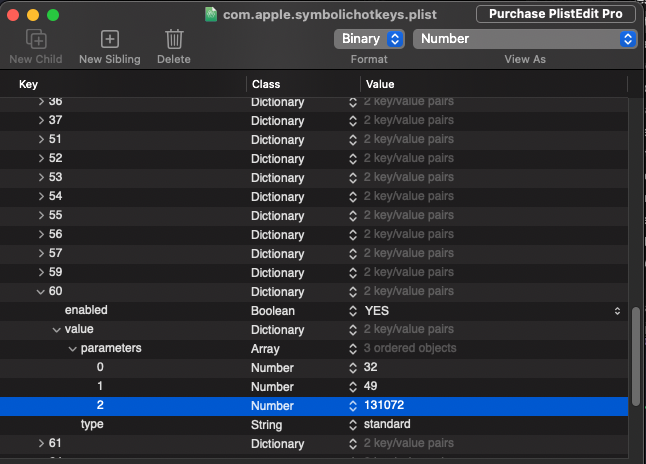Select parameter index 1 key
Screen dimensions: 646x464
click(100, 386)
